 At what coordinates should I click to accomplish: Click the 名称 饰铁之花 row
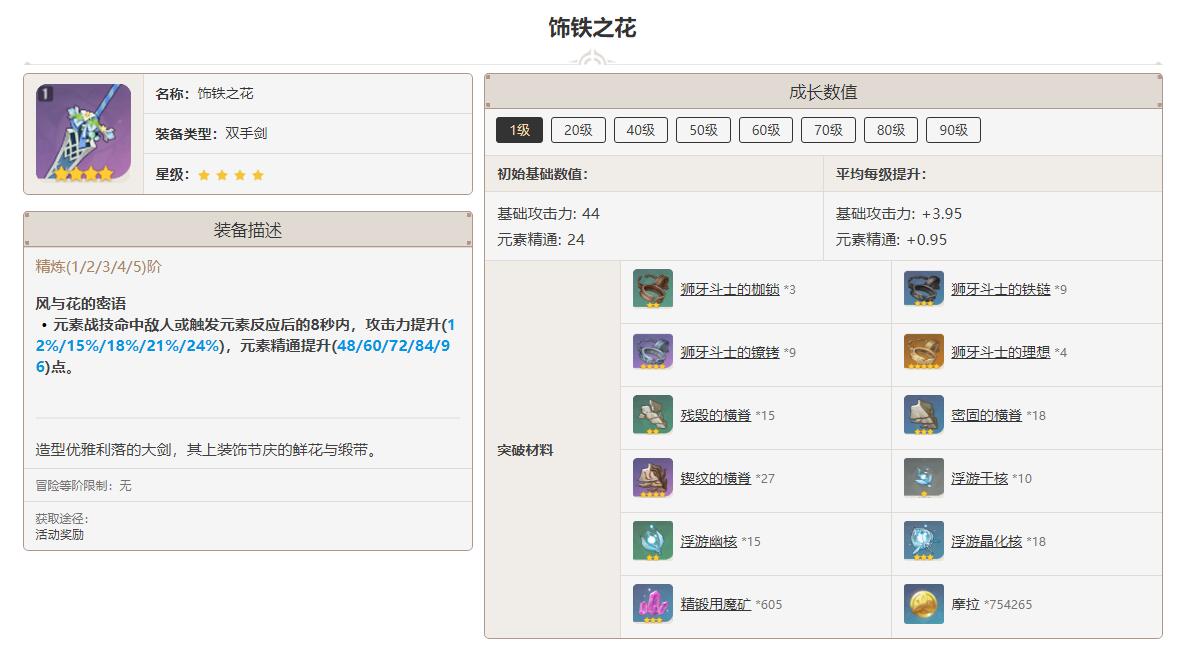308,94
